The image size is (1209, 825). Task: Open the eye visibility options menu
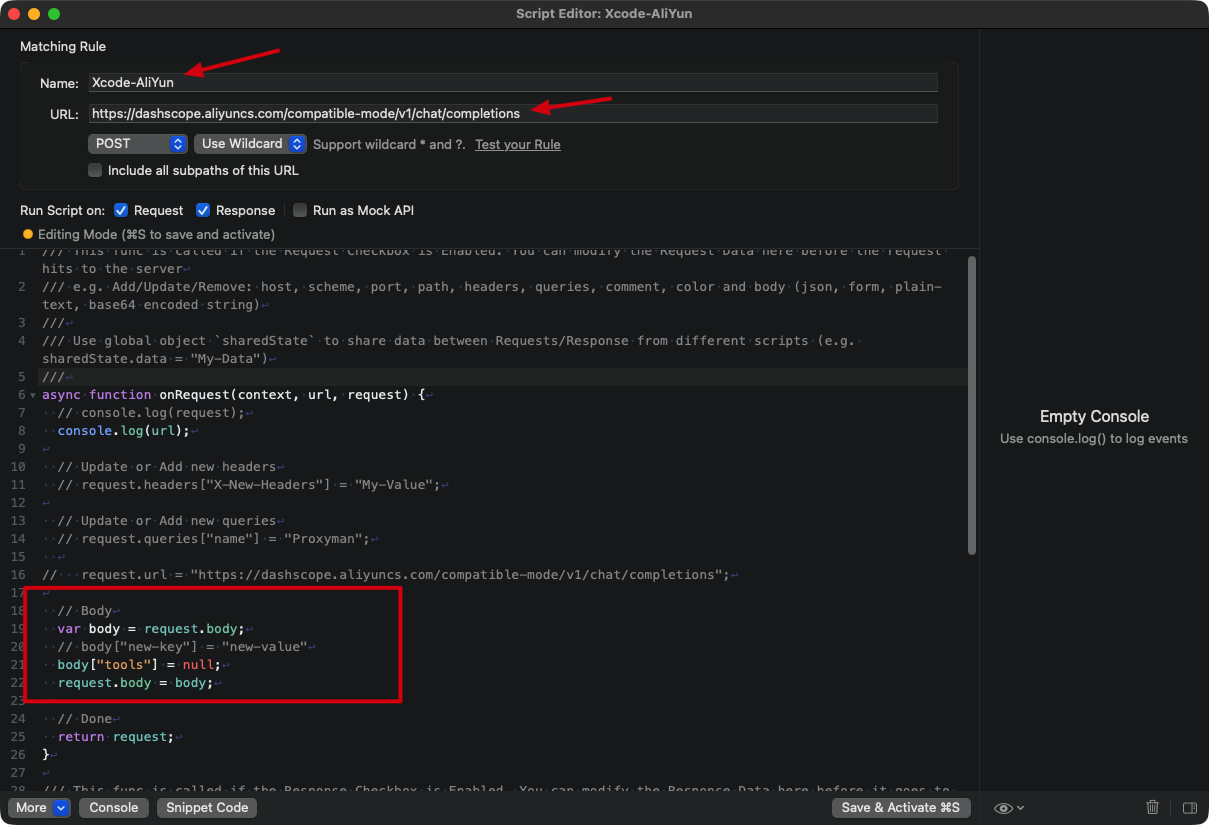(1009, 807)
